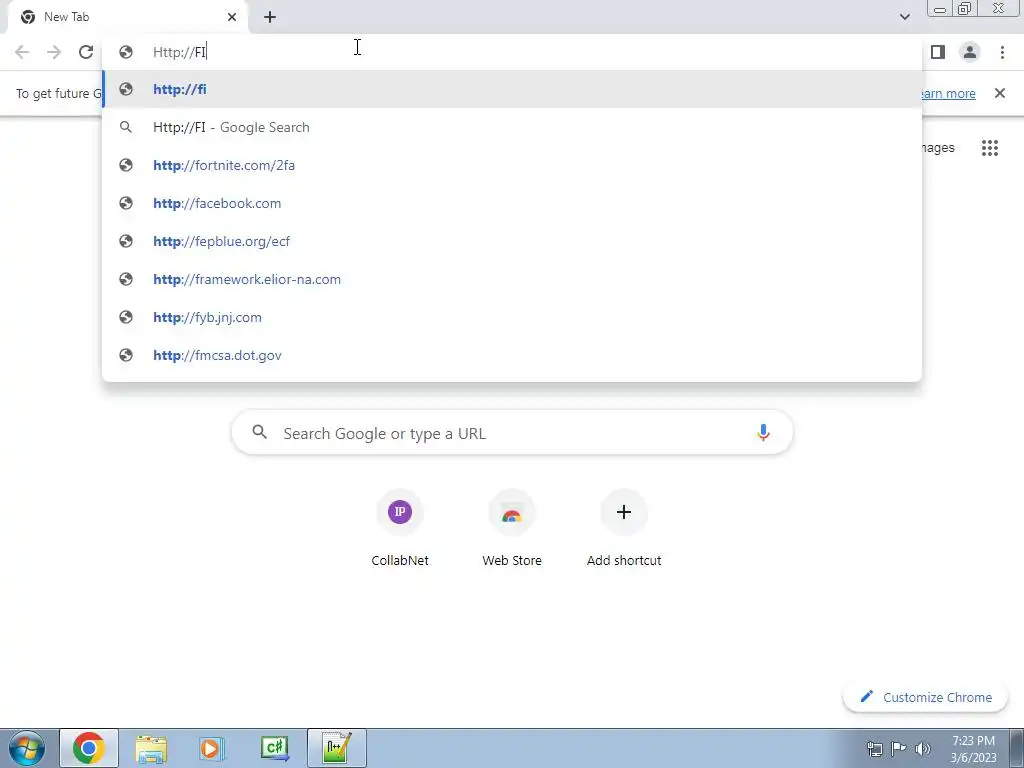Start voice search with microphone icon
Image resolution: width=1024 pixels, height=768 pixels.
click(763, 432)
